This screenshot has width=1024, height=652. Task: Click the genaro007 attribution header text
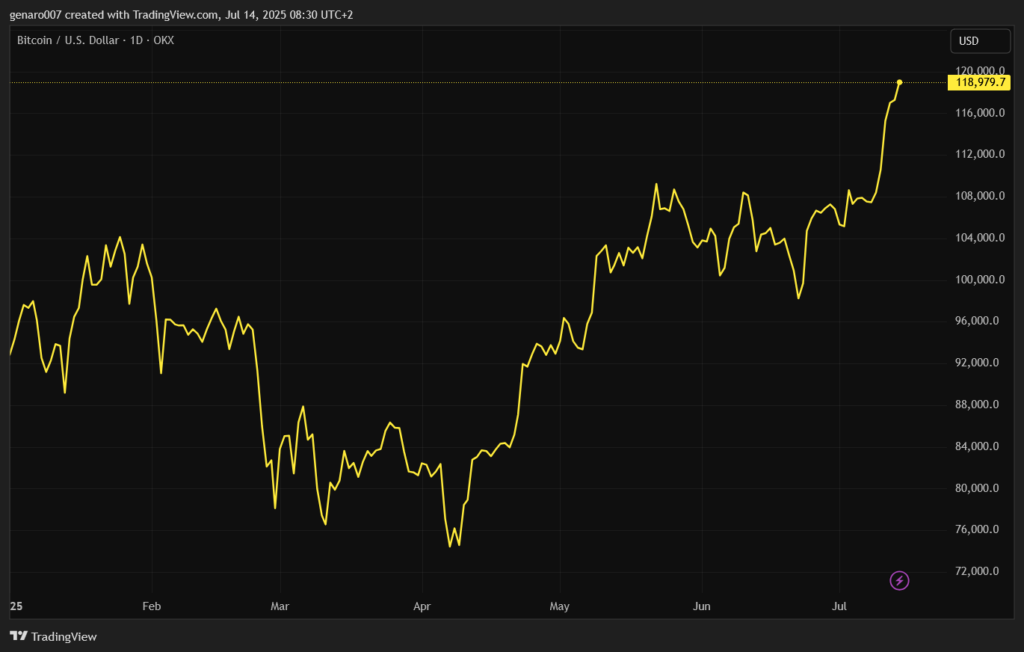pos(180,14)
